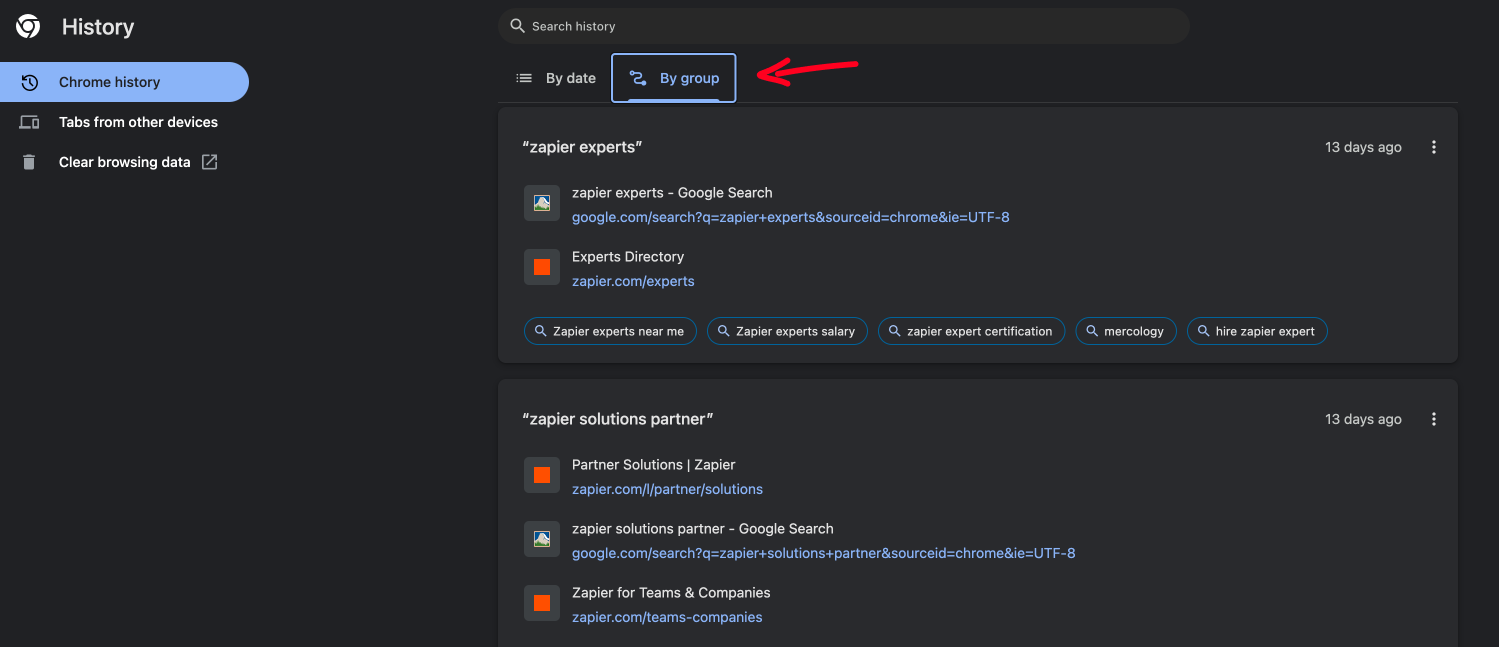The width and height of the screenshot is (1499, 647).
Task: Click the external link icon after Clear browsing data
Action: point(209,162)
